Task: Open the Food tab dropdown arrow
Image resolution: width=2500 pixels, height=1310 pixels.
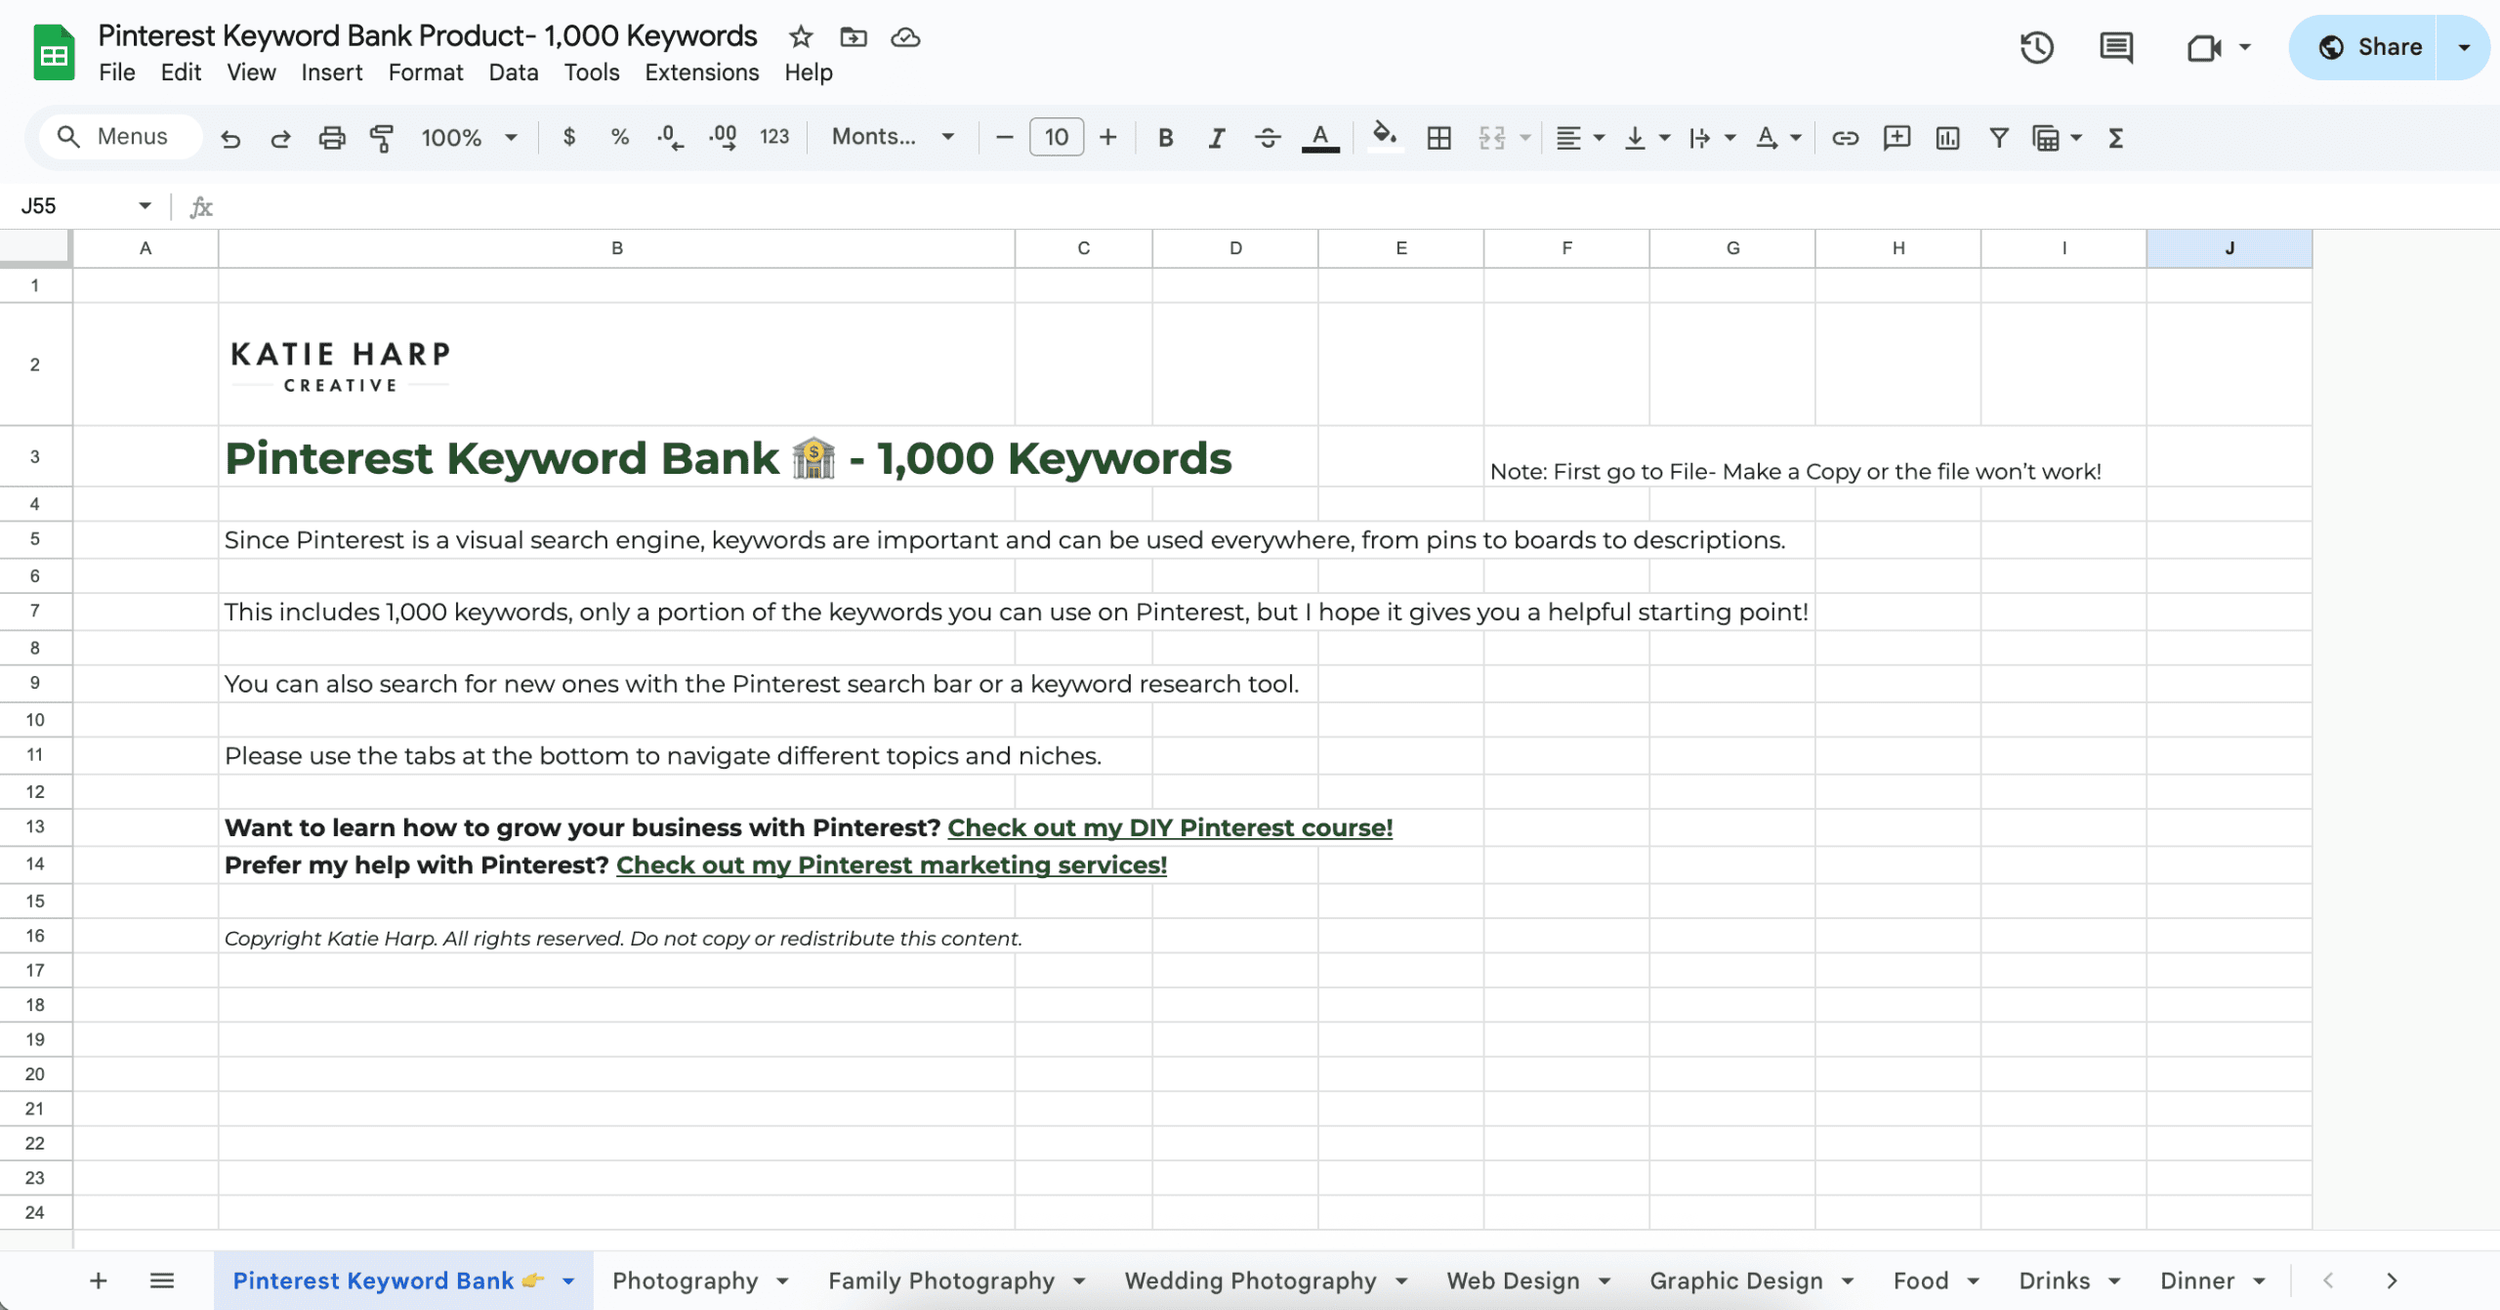Action: tap(1973, 1281)
